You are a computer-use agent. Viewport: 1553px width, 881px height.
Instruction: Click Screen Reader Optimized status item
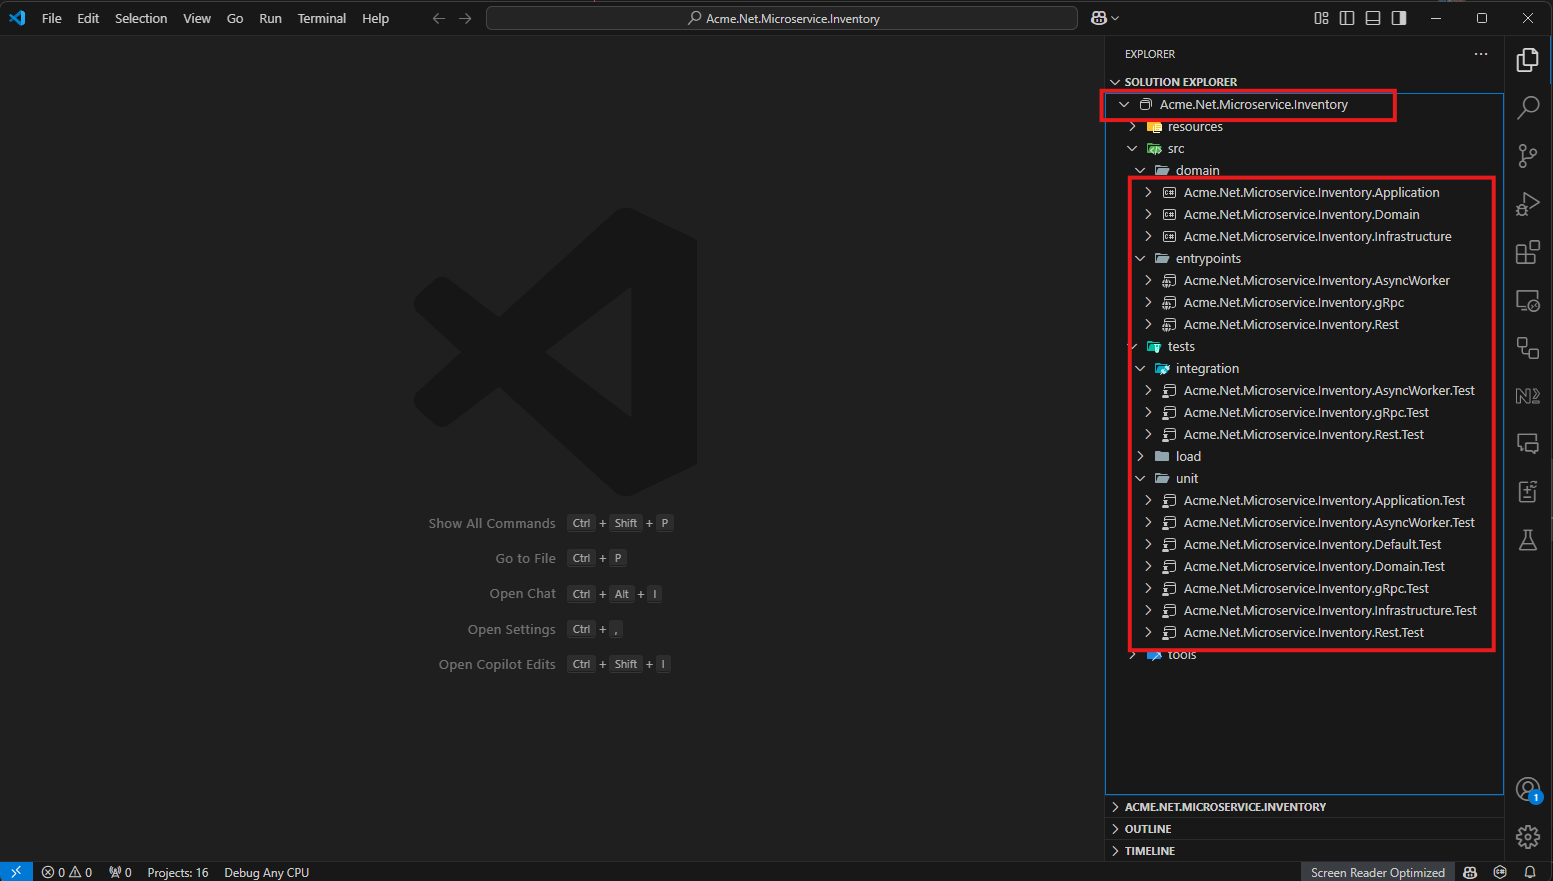coord(1378,872)
